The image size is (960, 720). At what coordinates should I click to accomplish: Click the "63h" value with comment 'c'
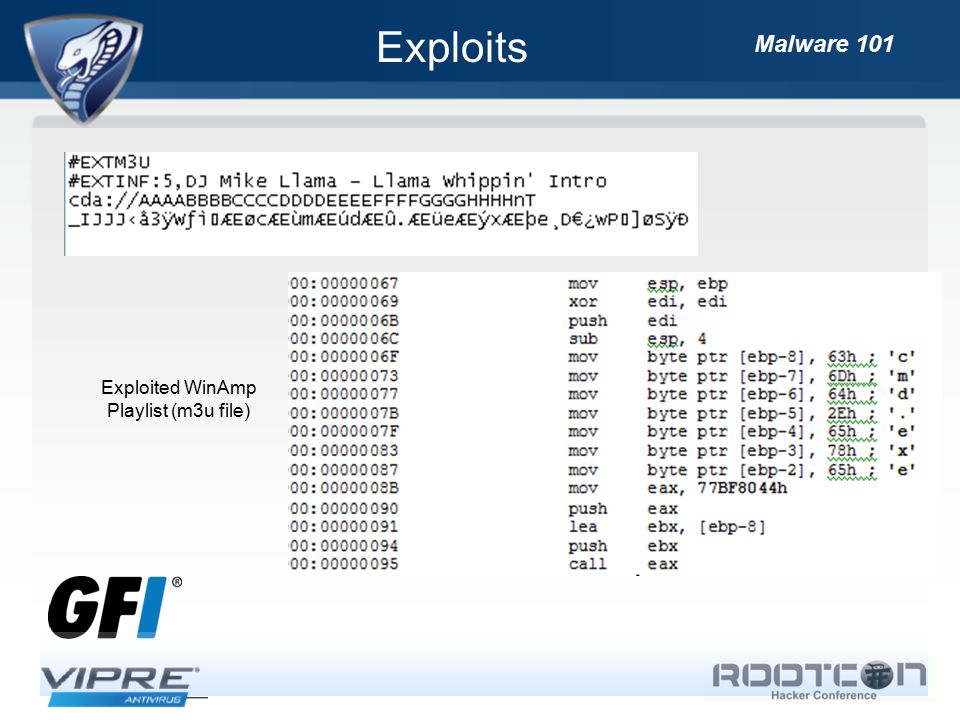click(x=842, y=357)
